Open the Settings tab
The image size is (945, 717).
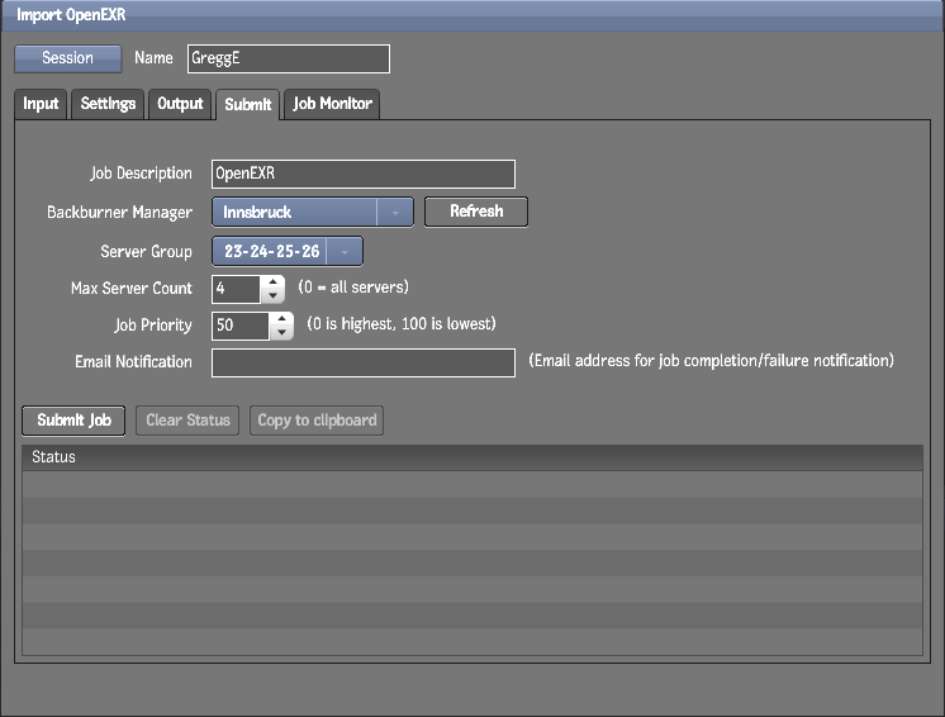pyautogui.click(x=108, y=104)
